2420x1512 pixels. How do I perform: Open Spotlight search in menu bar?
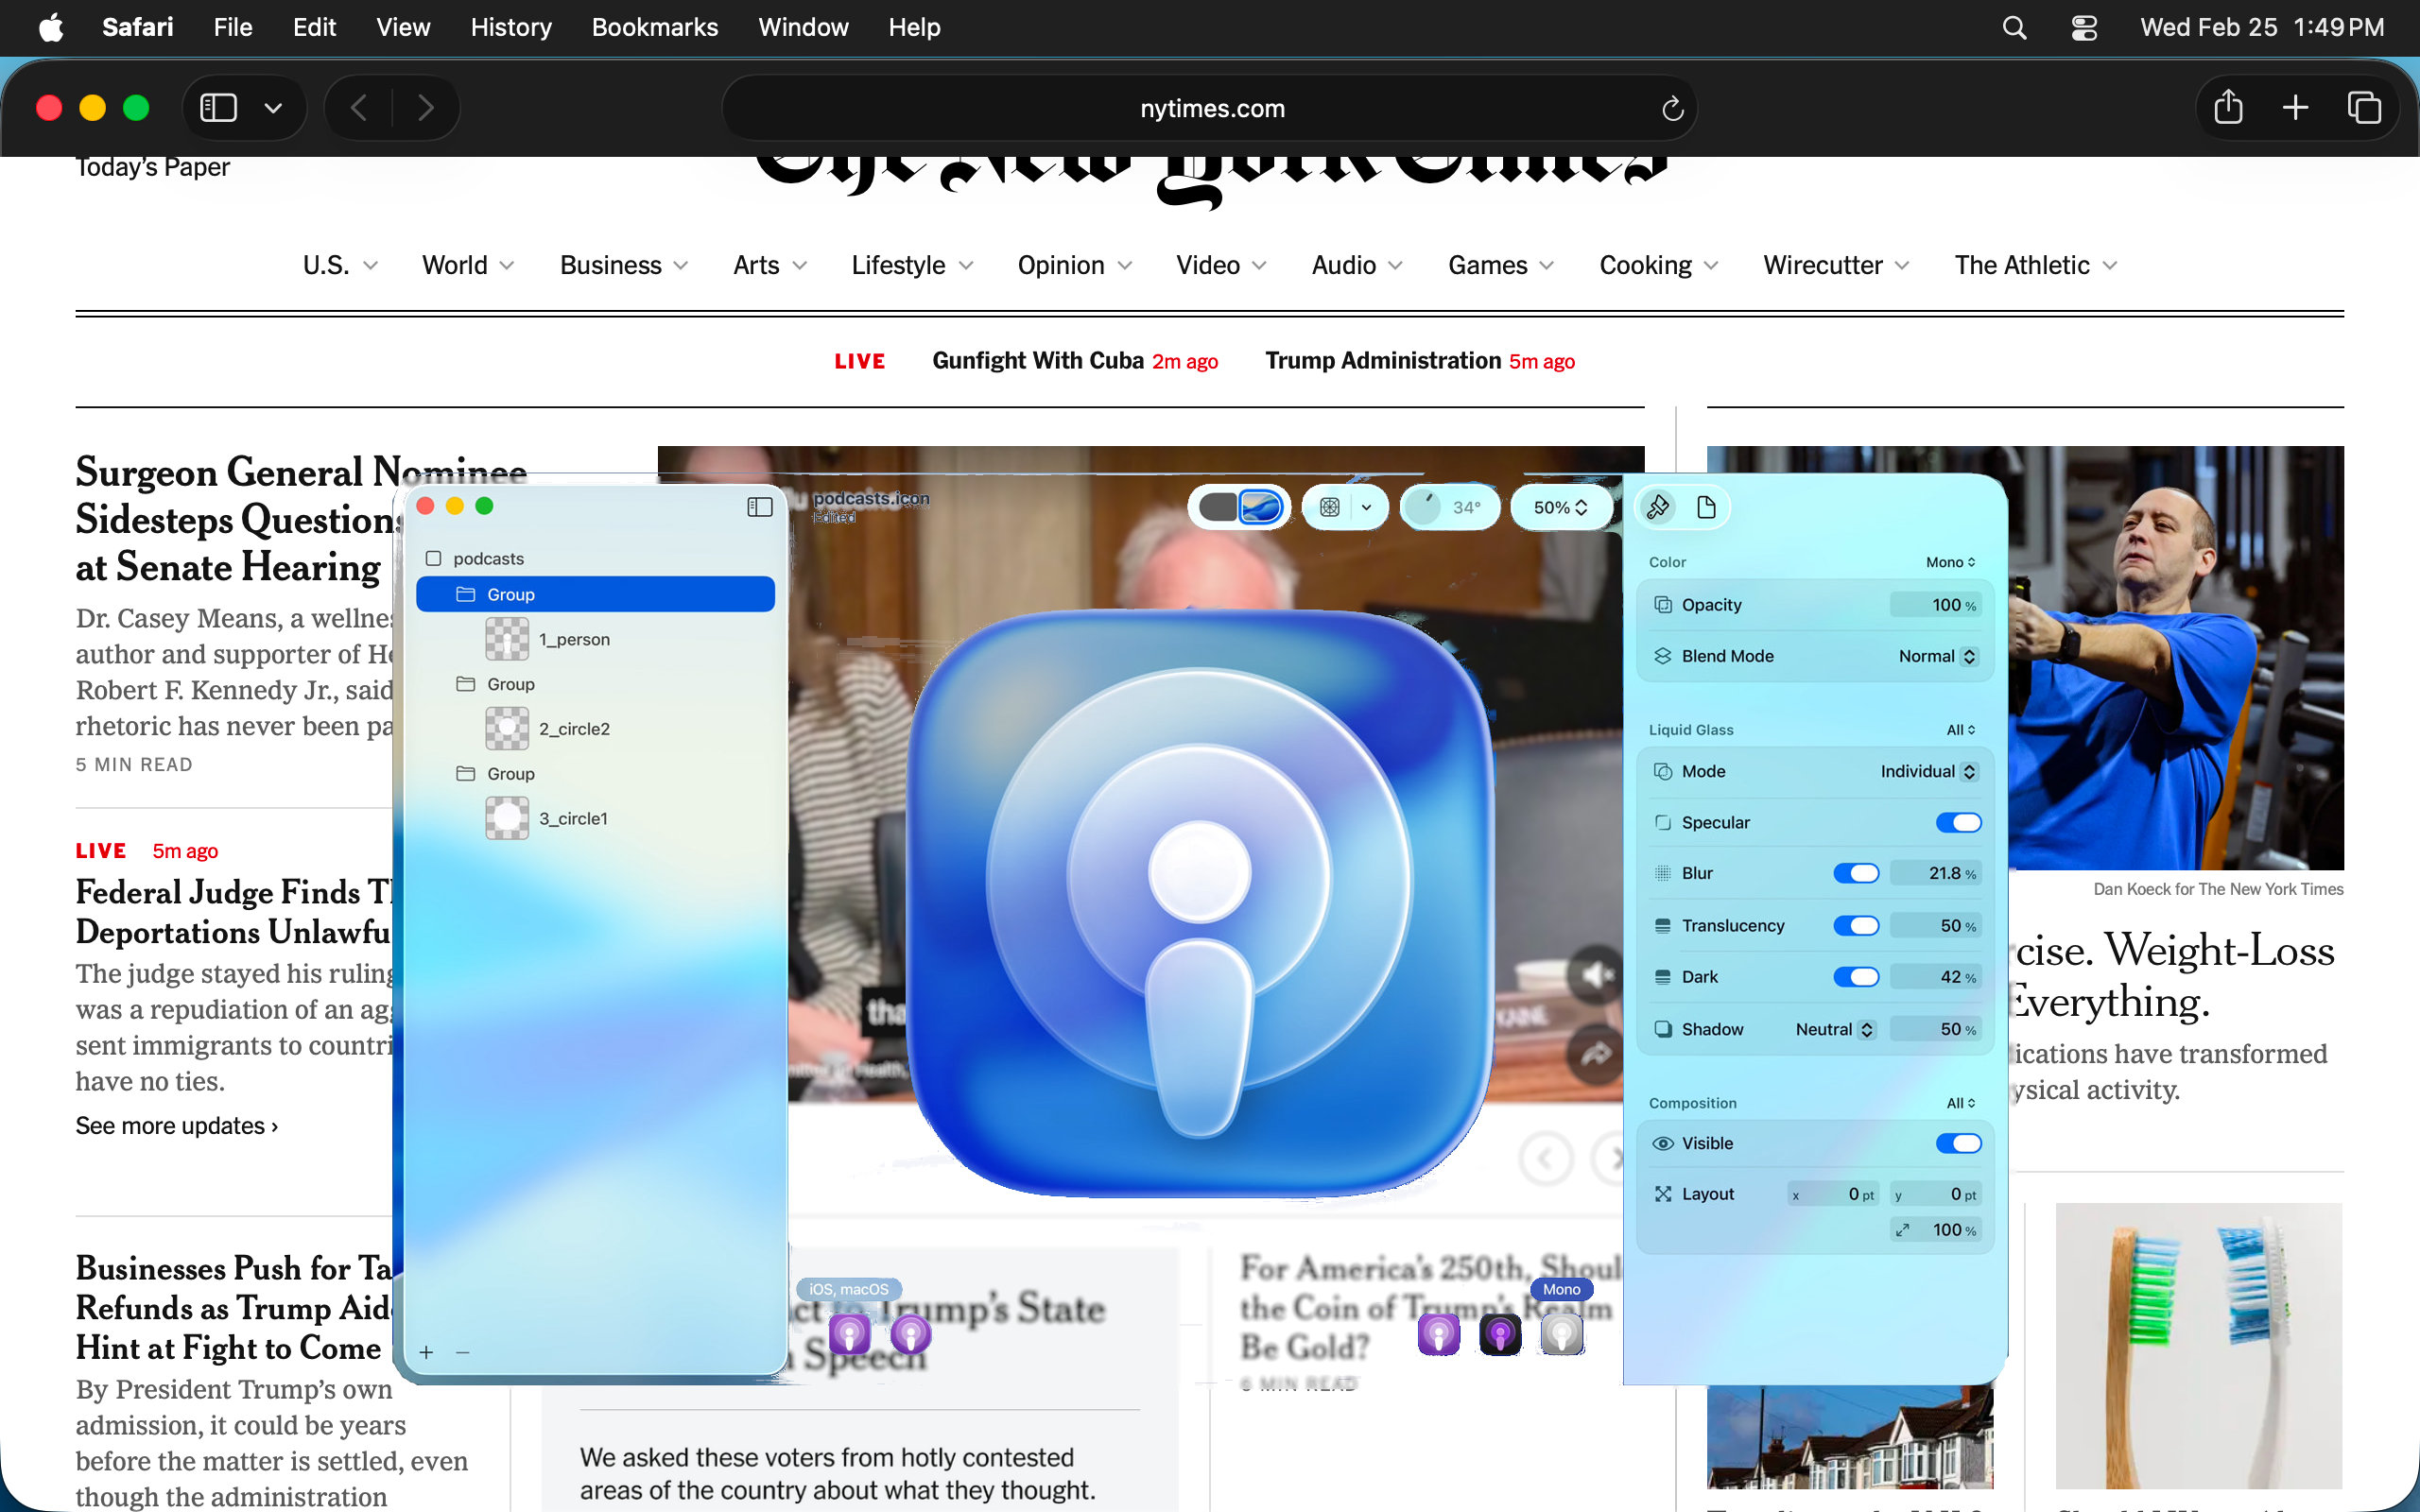[2015, 27]
